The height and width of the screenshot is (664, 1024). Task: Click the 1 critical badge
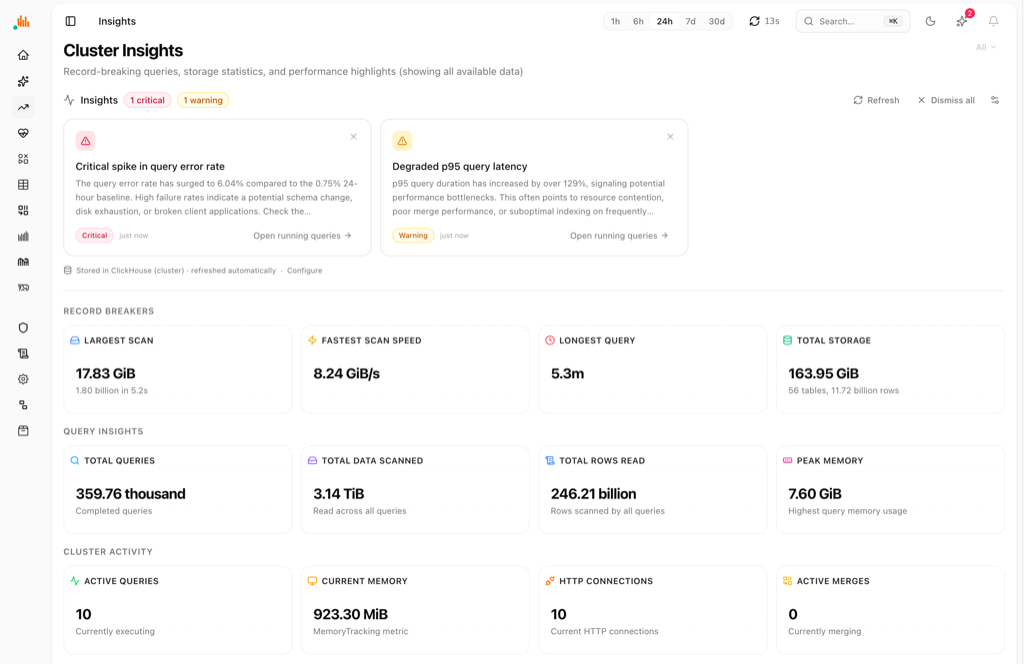tap(148, 100)
